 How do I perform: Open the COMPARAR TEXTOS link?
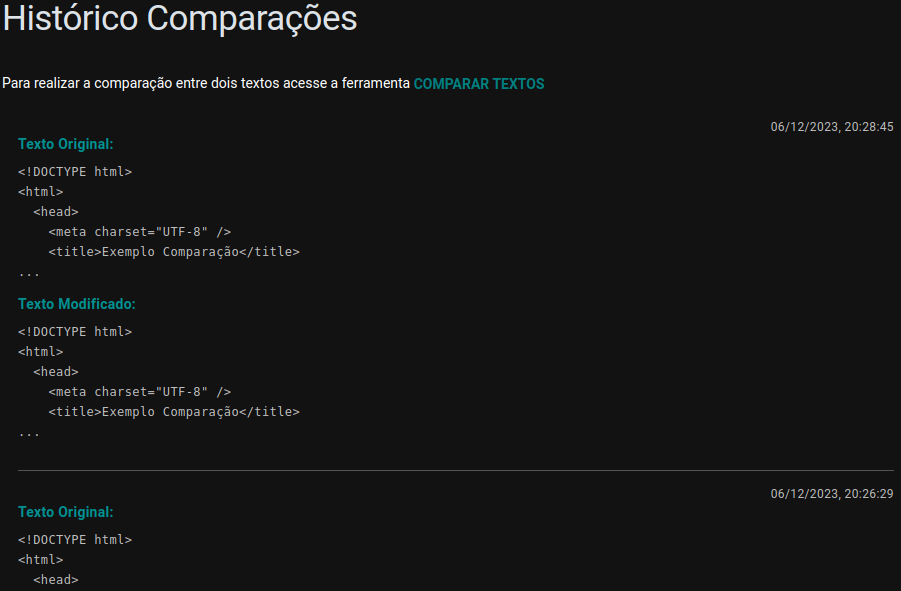pyautogui.click(x=478, y=84)
